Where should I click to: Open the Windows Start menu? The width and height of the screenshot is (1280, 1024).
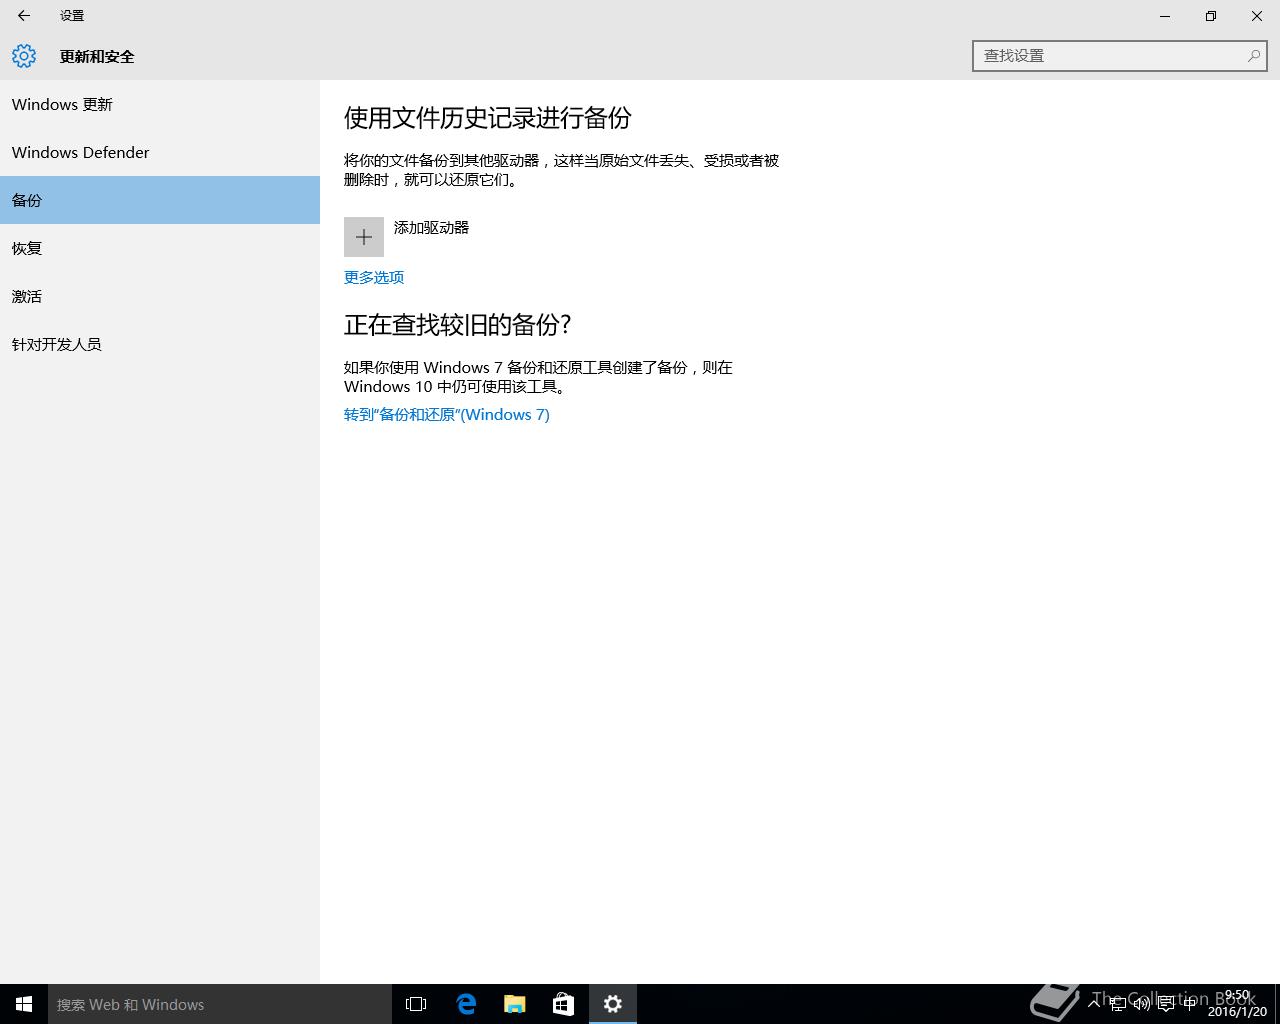tap(24, 1004)
